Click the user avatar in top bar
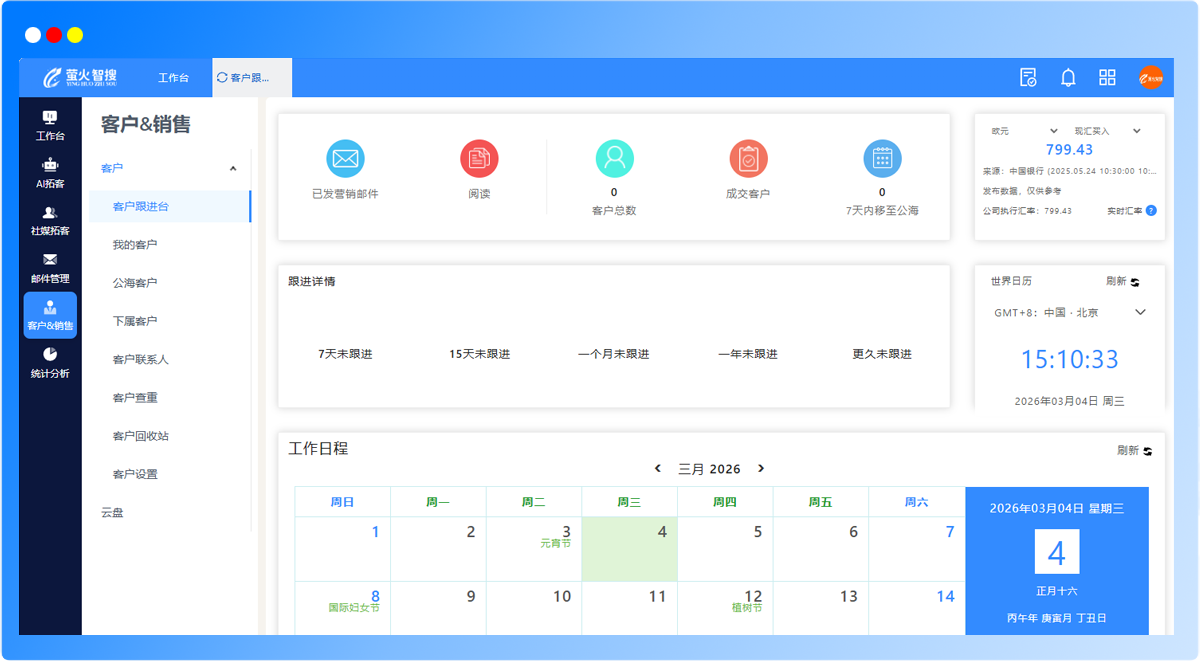The image size is (1200, 661). (1151, 78)
